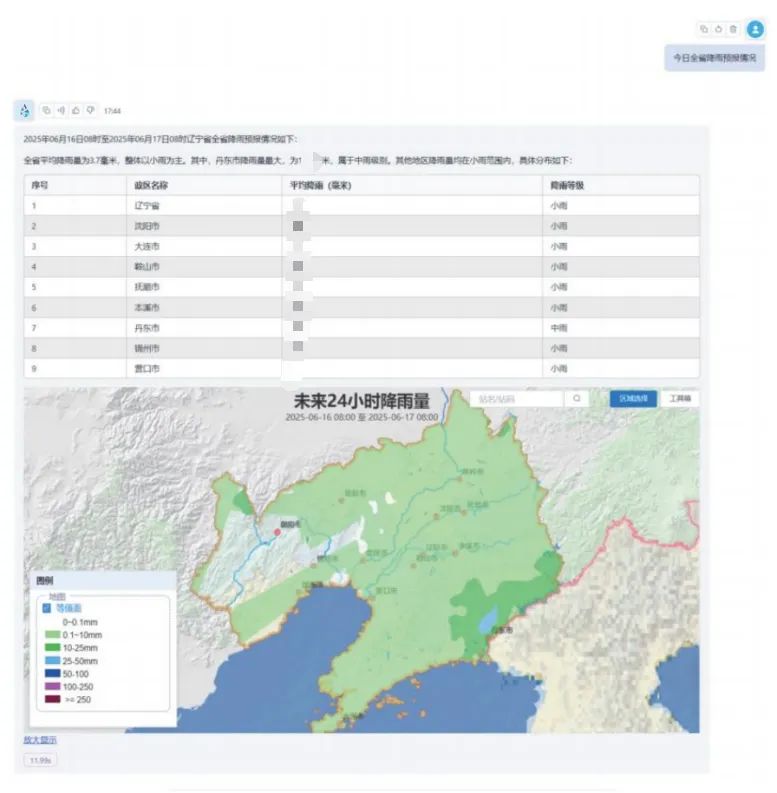This screenshot has width=777, height=793.
Task: Toggle the 等值面 layer checkbox
Action: coord(46,607)
